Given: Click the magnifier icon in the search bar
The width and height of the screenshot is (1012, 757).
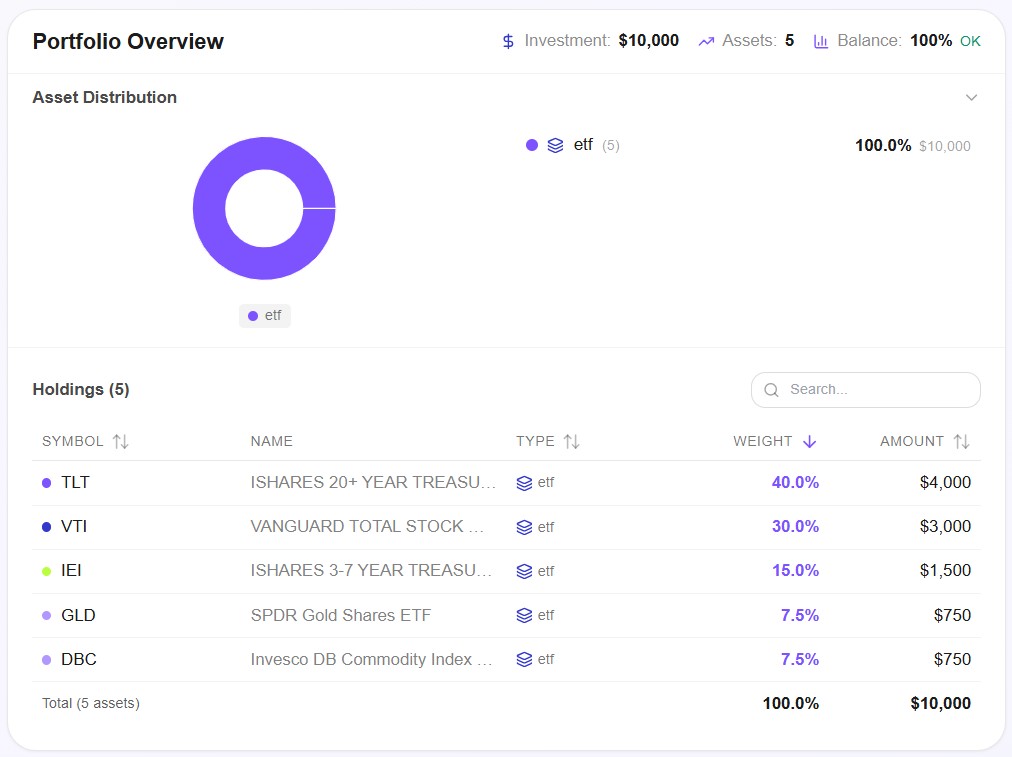Looking at the screenshot, I should click(x=771, y=390).
